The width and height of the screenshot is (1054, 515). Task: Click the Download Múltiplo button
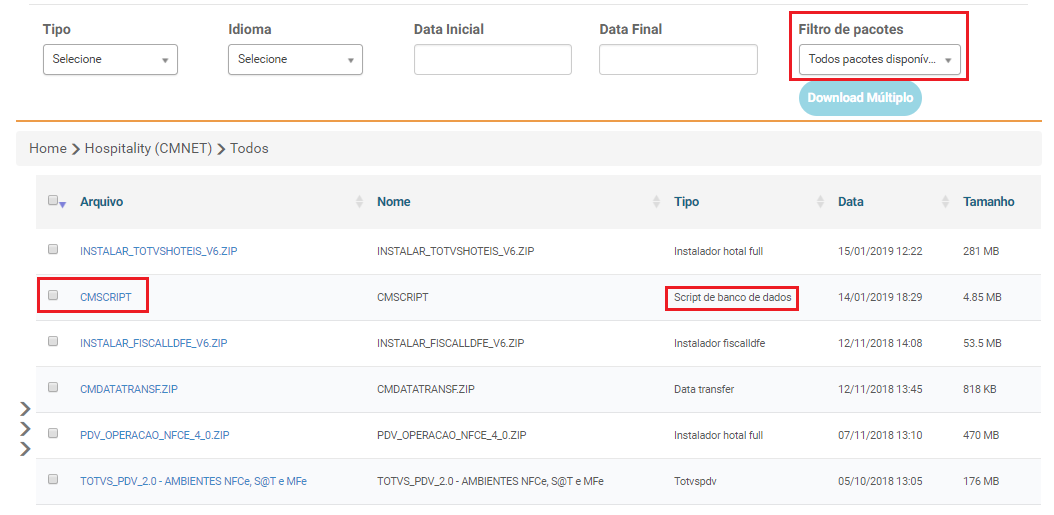[860, 98]
